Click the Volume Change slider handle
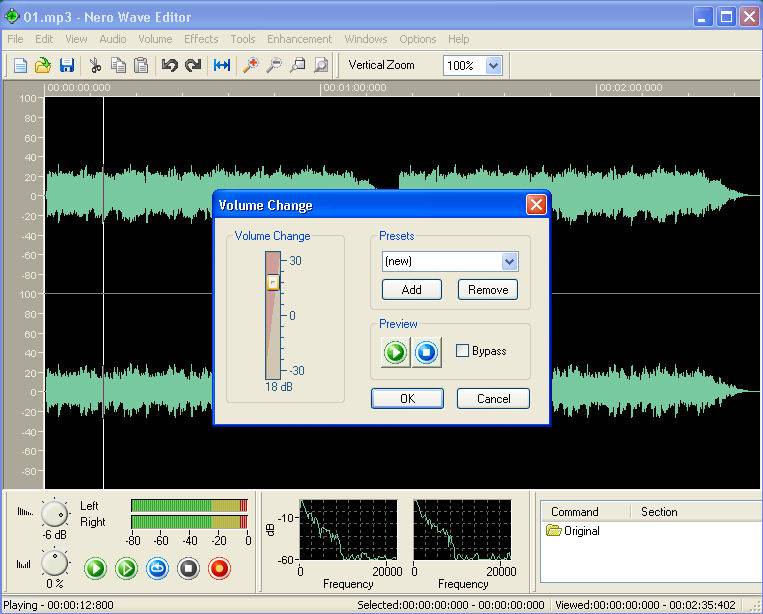This screenshot has width=763, height=614. tap(272, 283)
